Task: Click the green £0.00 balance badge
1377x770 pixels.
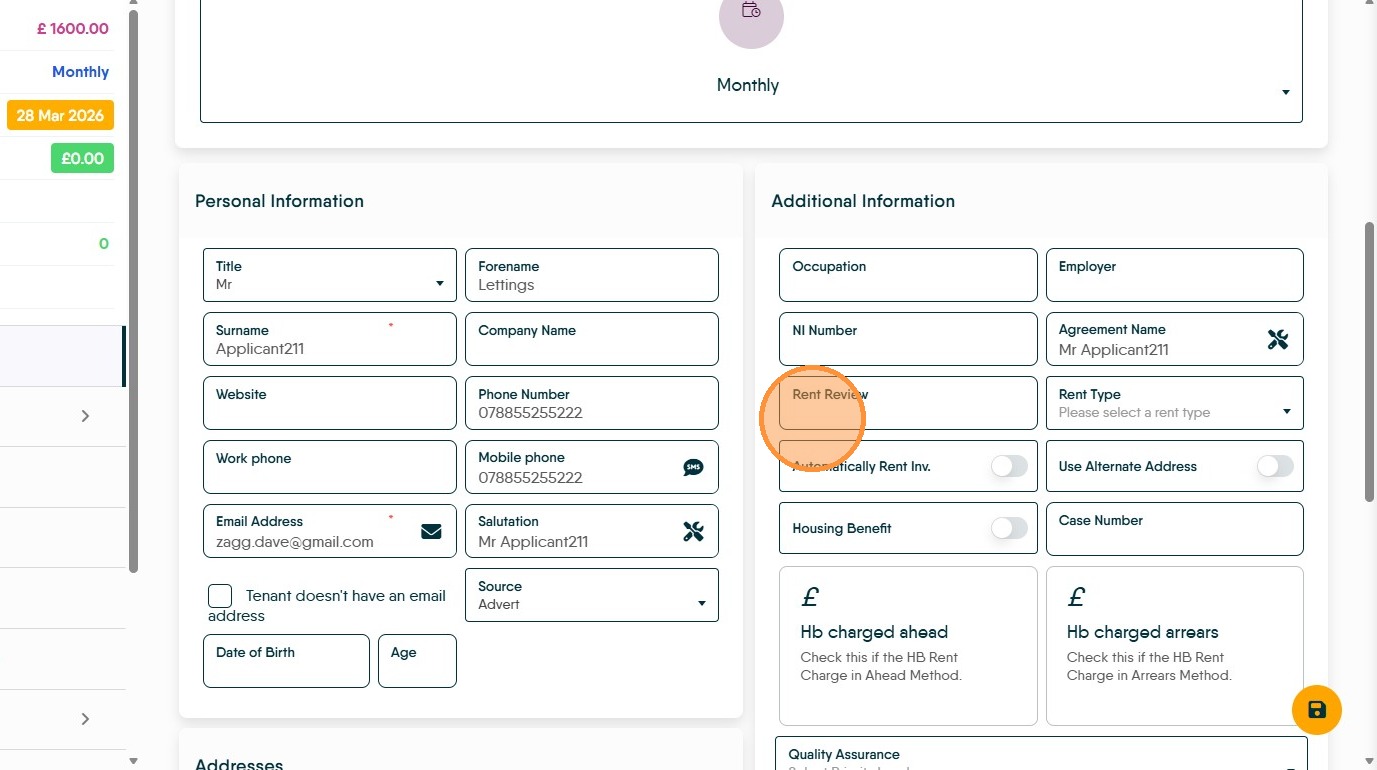Action: tap(82, 158)
